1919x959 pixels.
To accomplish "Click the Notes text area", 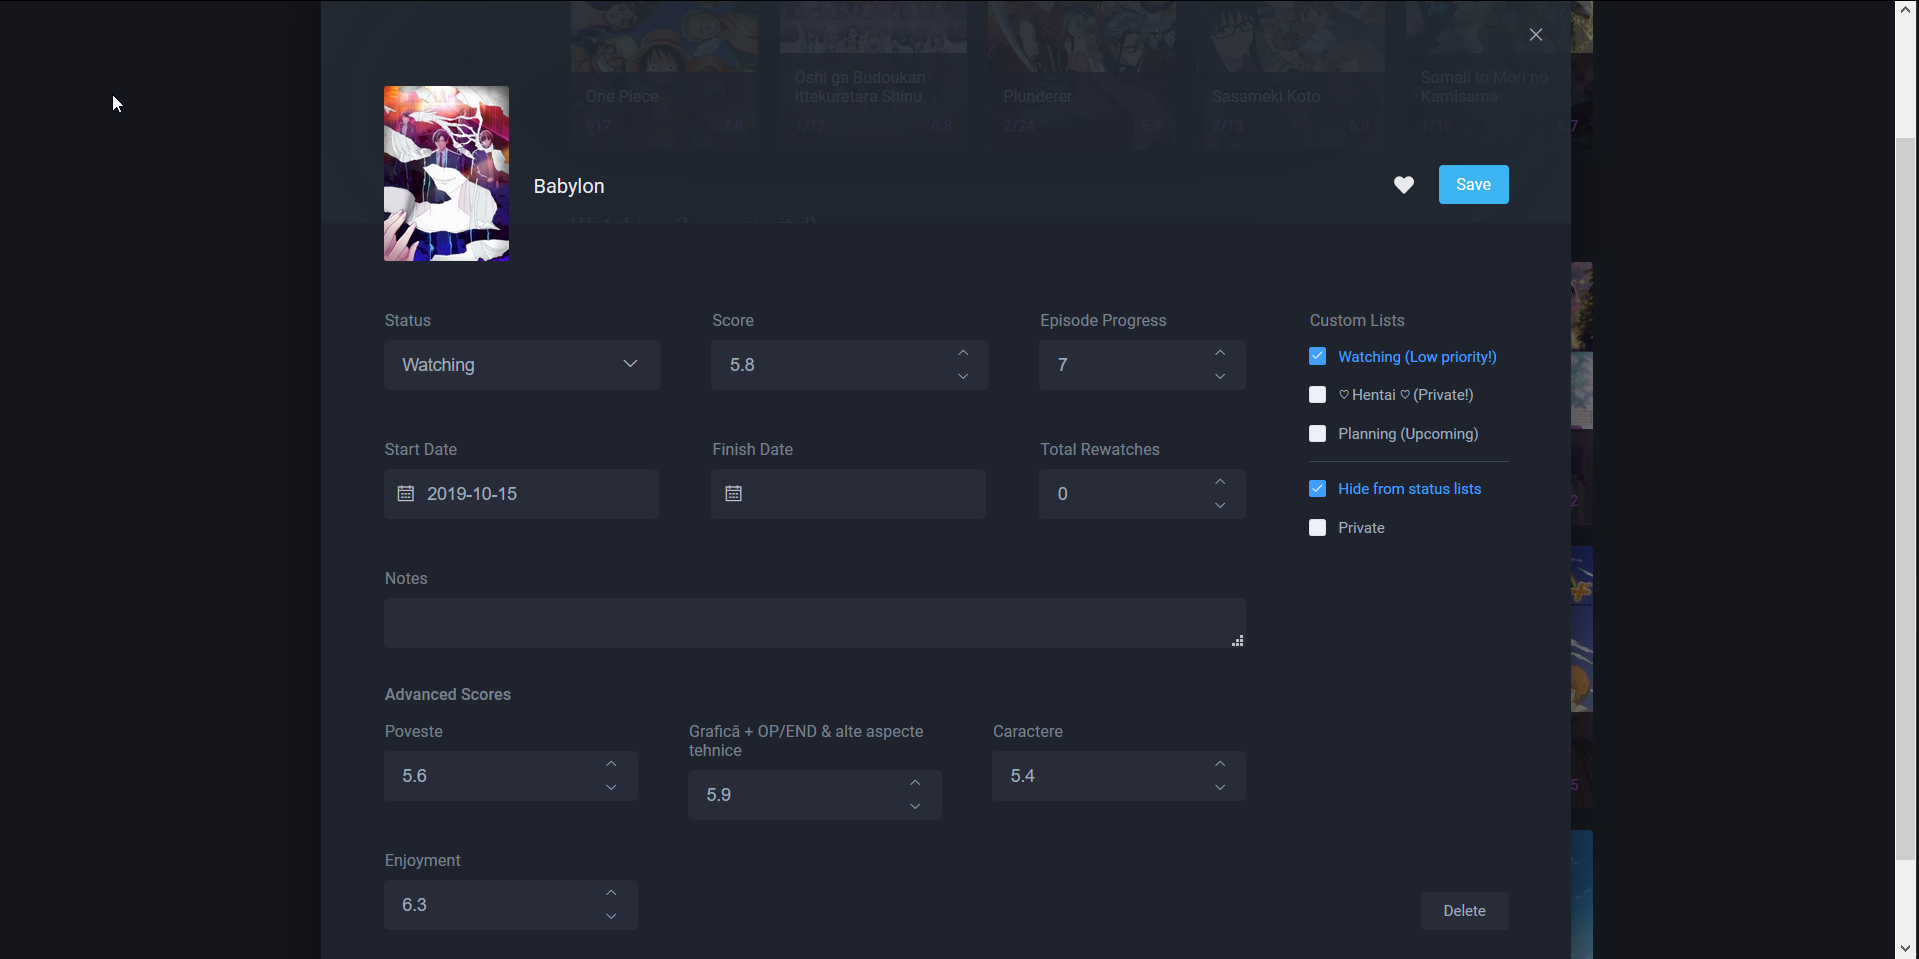I will (x=815, y=623).
